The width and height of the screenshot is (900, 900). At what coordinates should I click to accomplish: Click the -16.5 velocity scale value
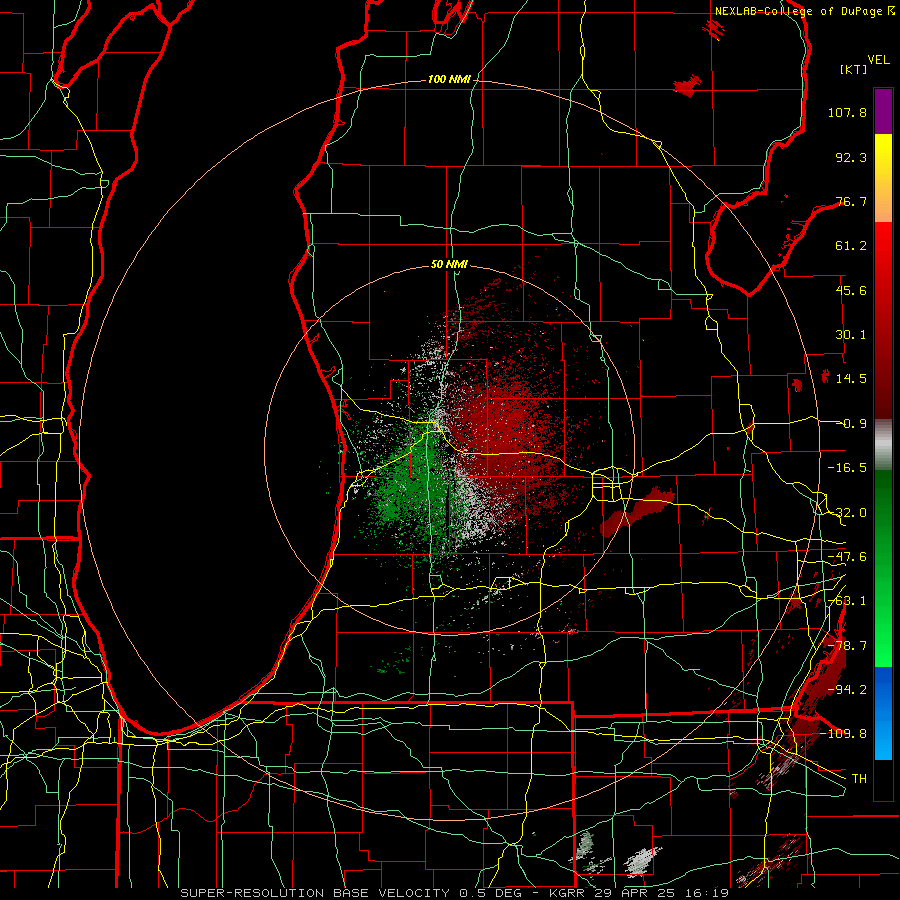tap(847, 468)
